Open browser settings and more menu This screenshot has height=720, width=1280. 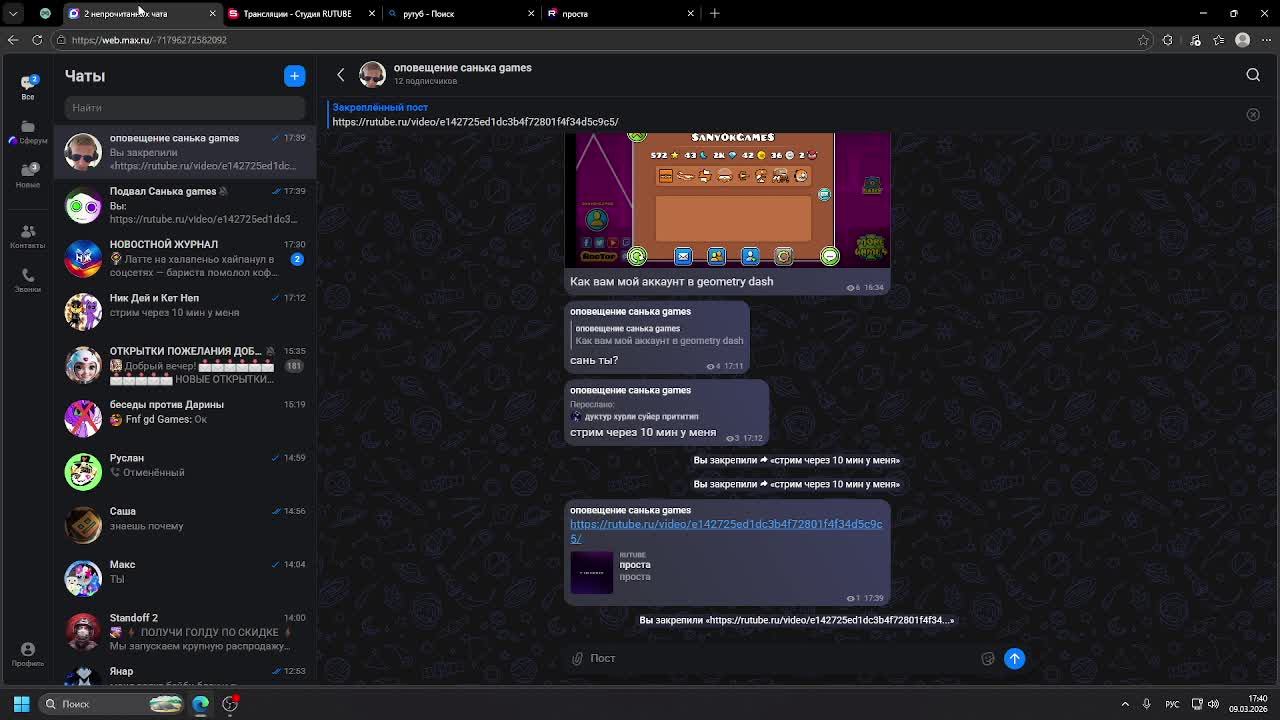pos(1267,40)
